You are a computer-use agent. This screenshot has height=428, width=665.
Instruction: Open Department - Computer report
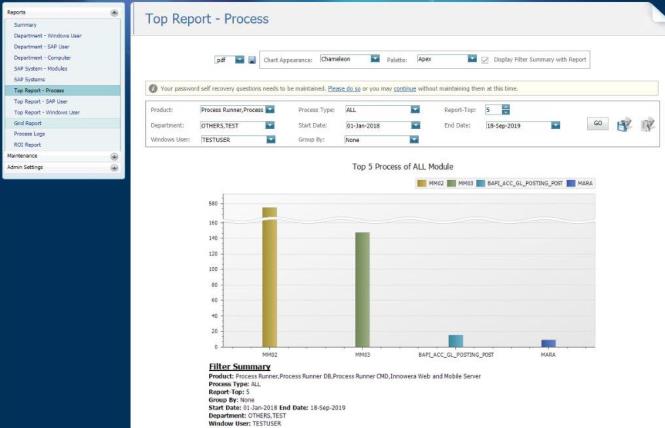tap(42, 58)
